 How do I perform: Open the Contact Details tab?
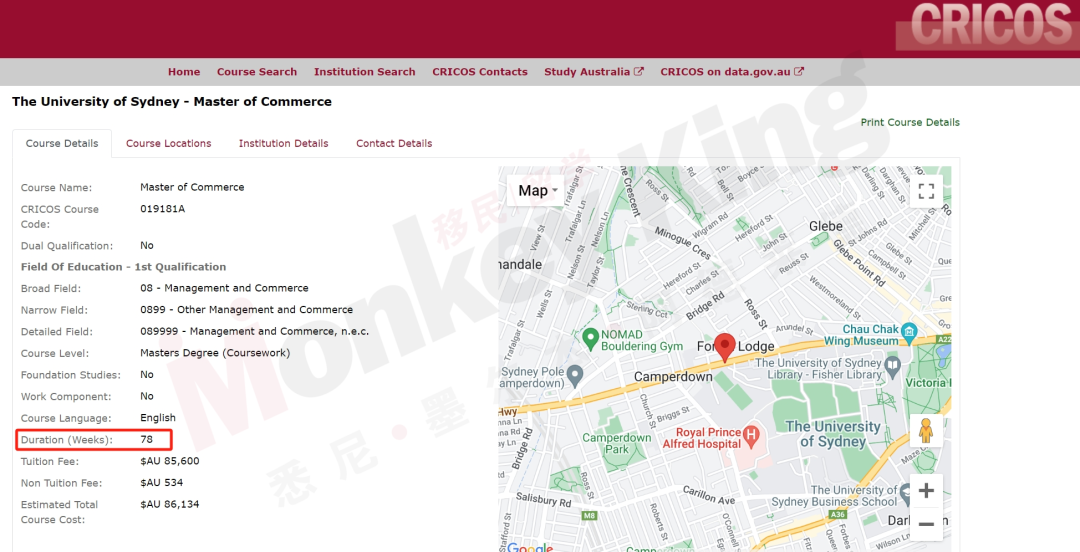(394, 143)
